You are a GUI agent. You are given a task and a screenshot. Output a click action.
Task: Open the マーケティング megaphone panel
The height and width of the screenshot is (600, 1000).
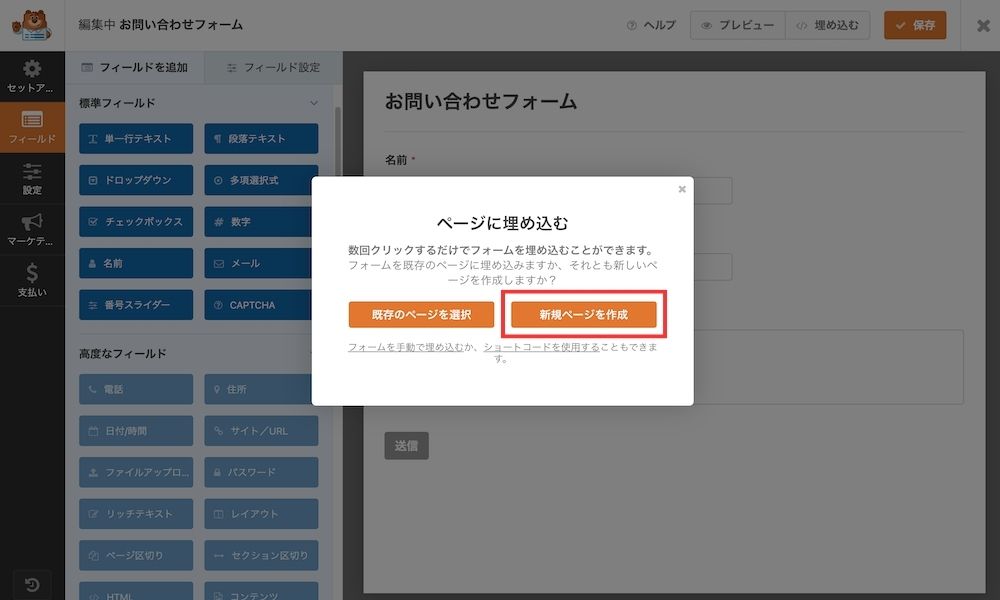point(32,230)
